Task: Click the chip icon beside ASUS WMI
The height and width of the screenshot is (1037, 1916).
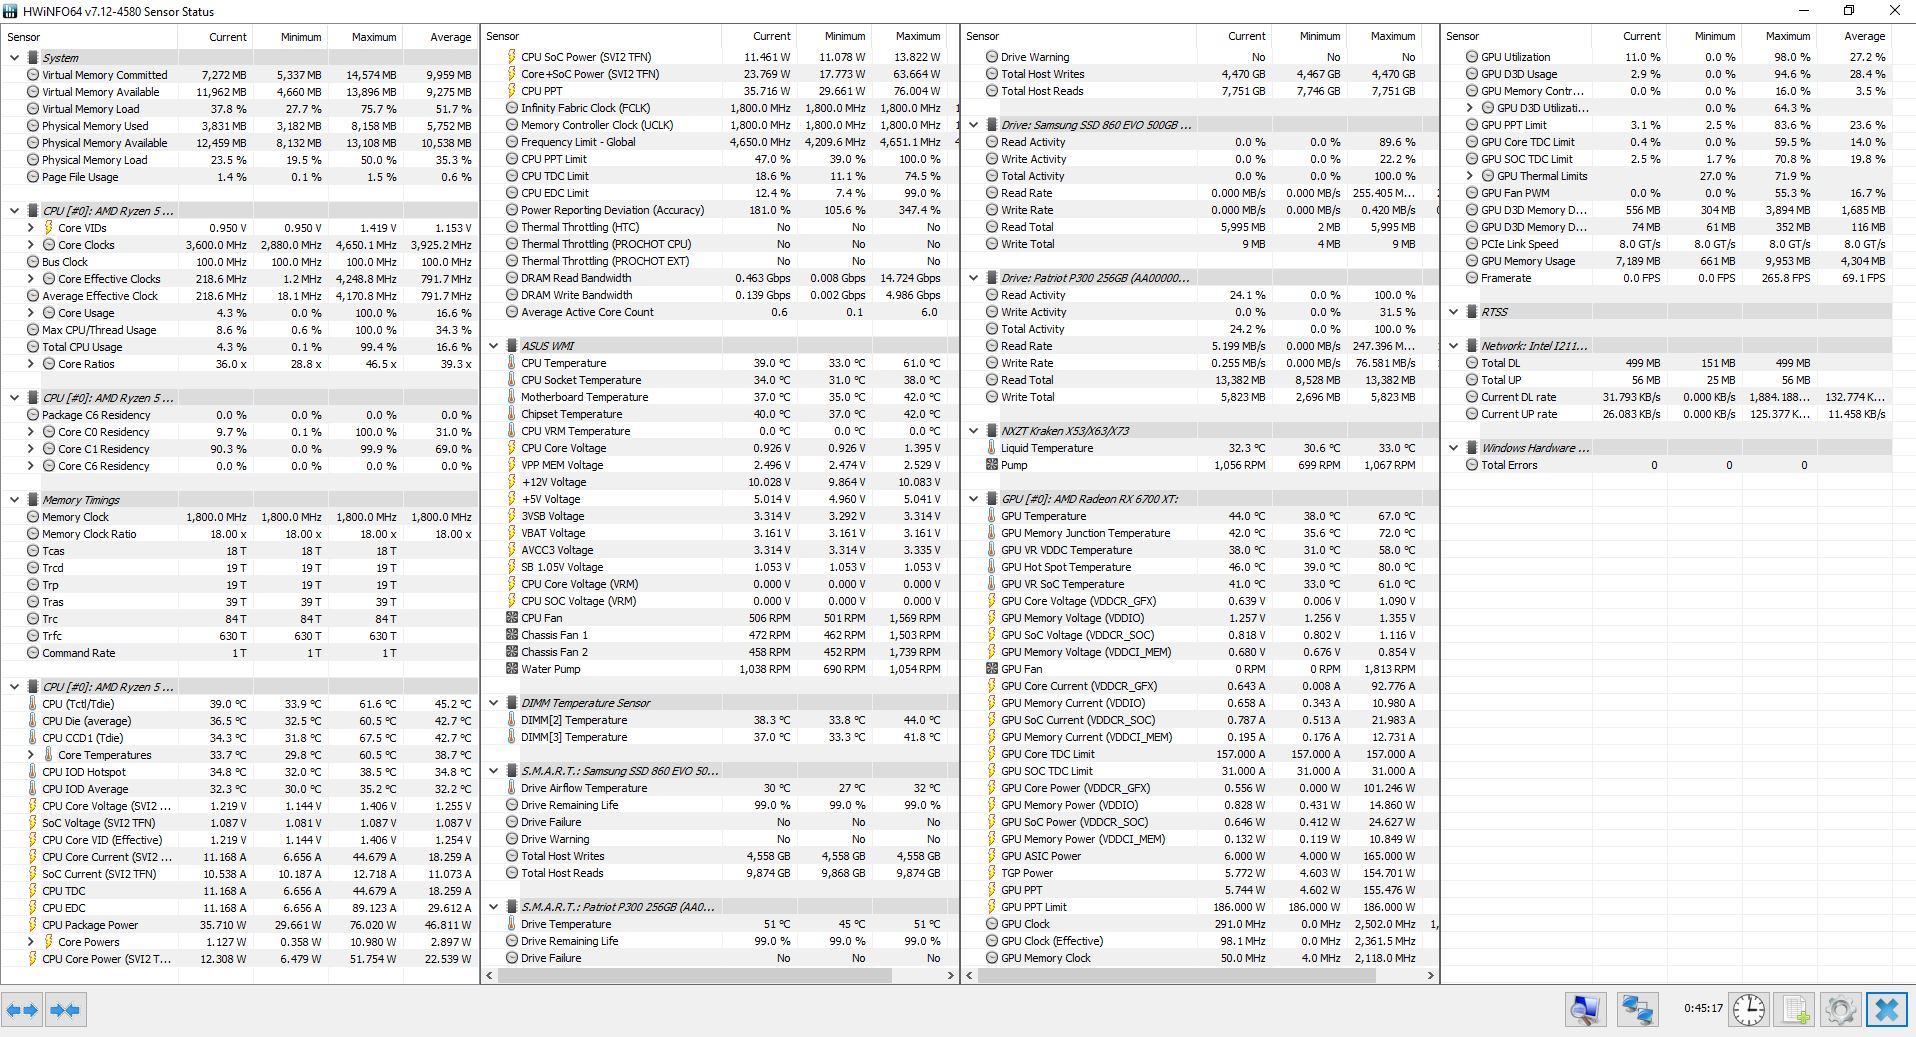Action: pos(512,346)
